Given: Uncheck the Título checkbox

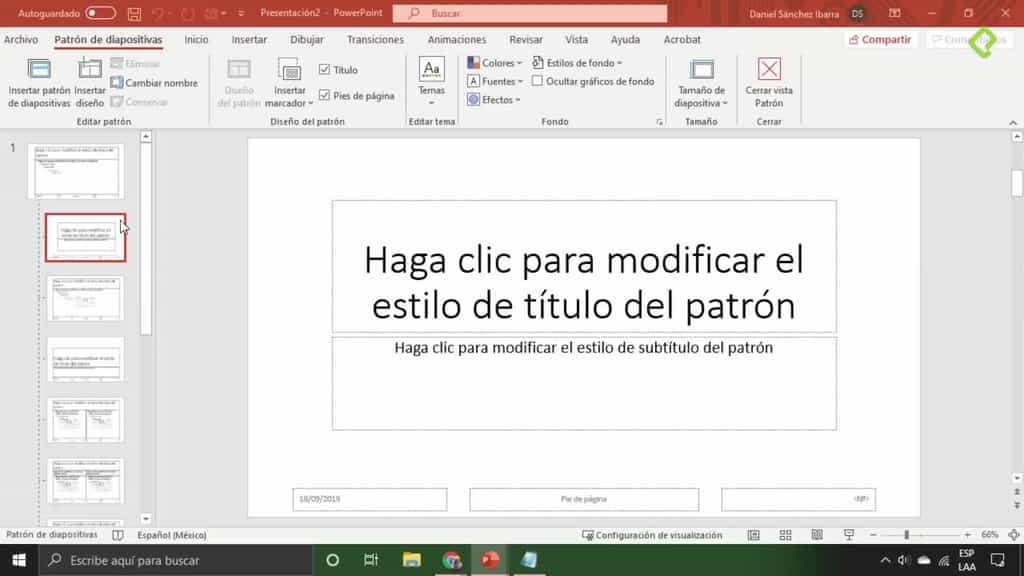Looking at the screenshot, I should [x=325, y=69].
